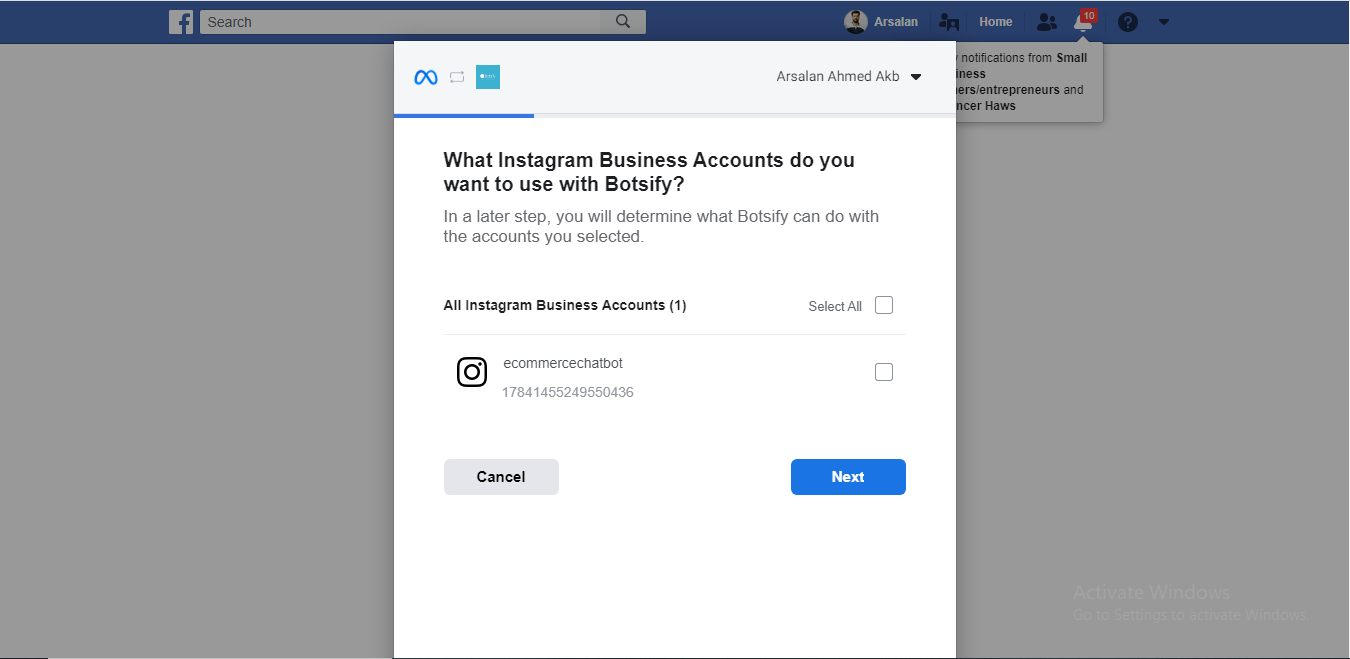The width and height of the screenshot is (1350, 659).
Task: Click the help question mark icon
Action: pyautogui.click(x=1128, y=22)
